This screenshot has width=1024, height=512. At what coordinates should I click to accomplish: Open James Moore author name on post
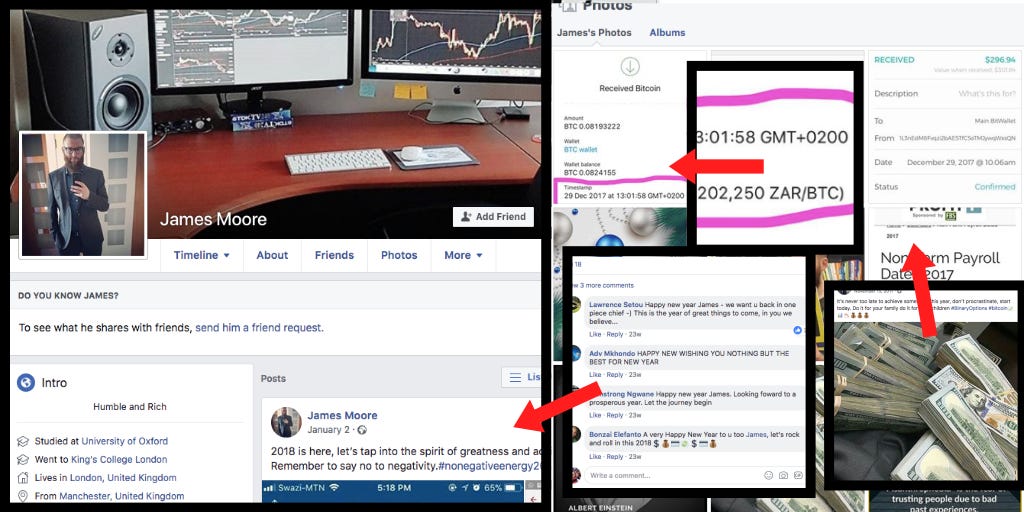[342, 415]
